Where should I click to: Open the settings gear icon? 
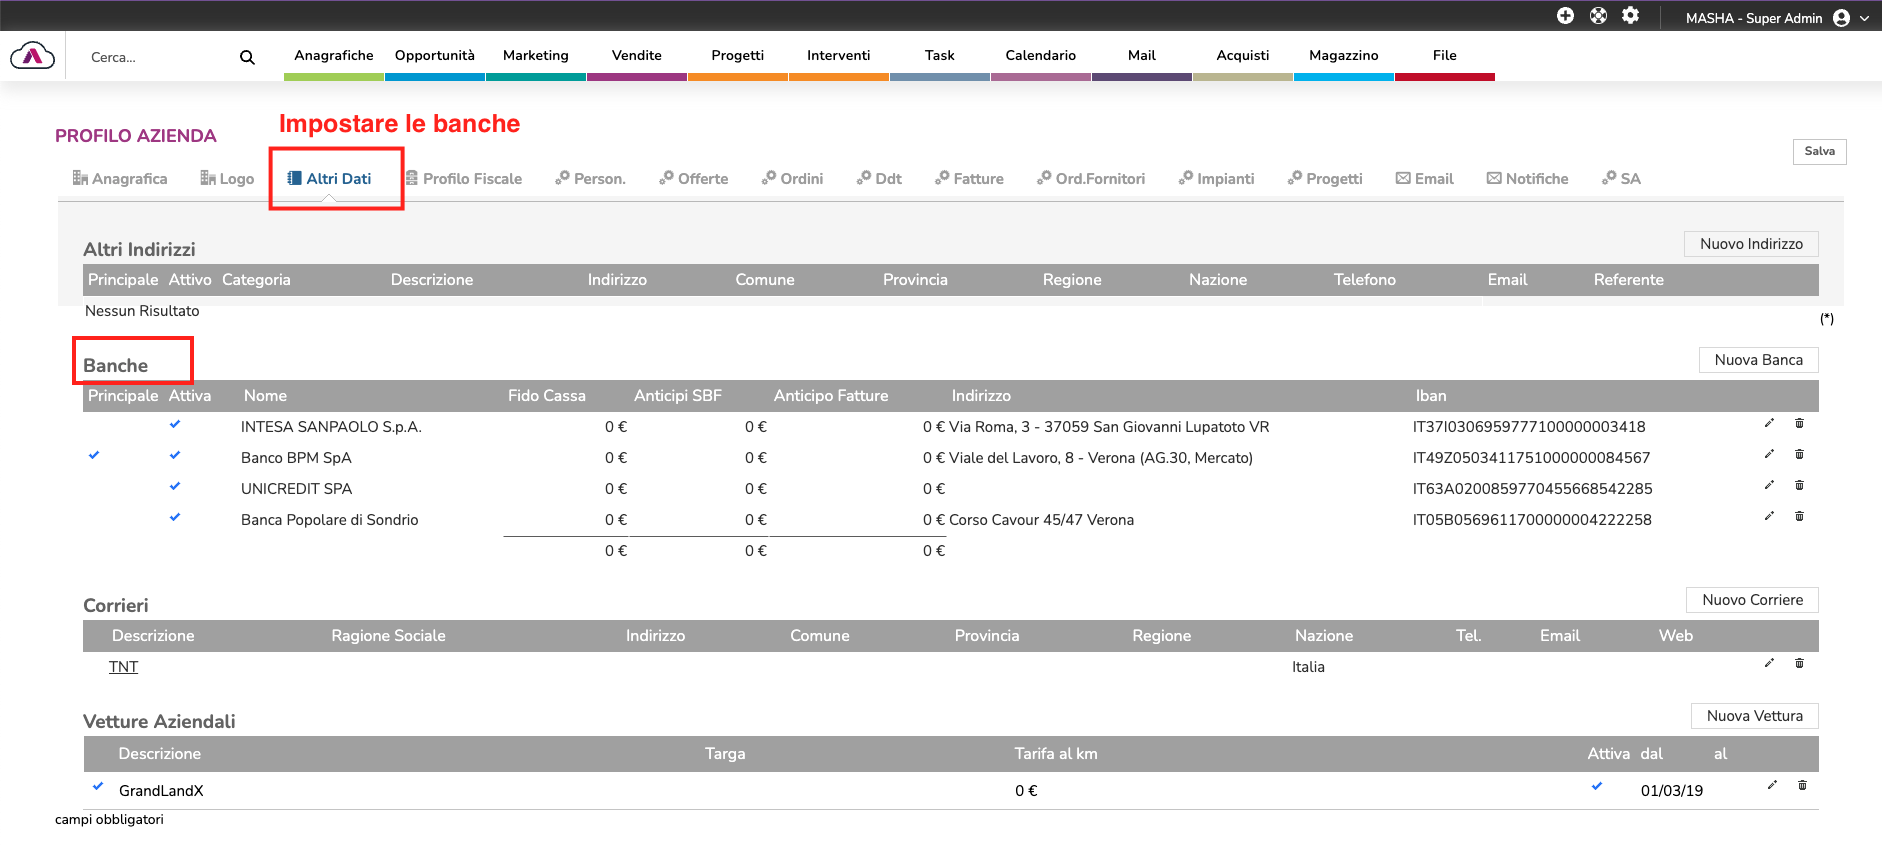tap(1630, 16)
